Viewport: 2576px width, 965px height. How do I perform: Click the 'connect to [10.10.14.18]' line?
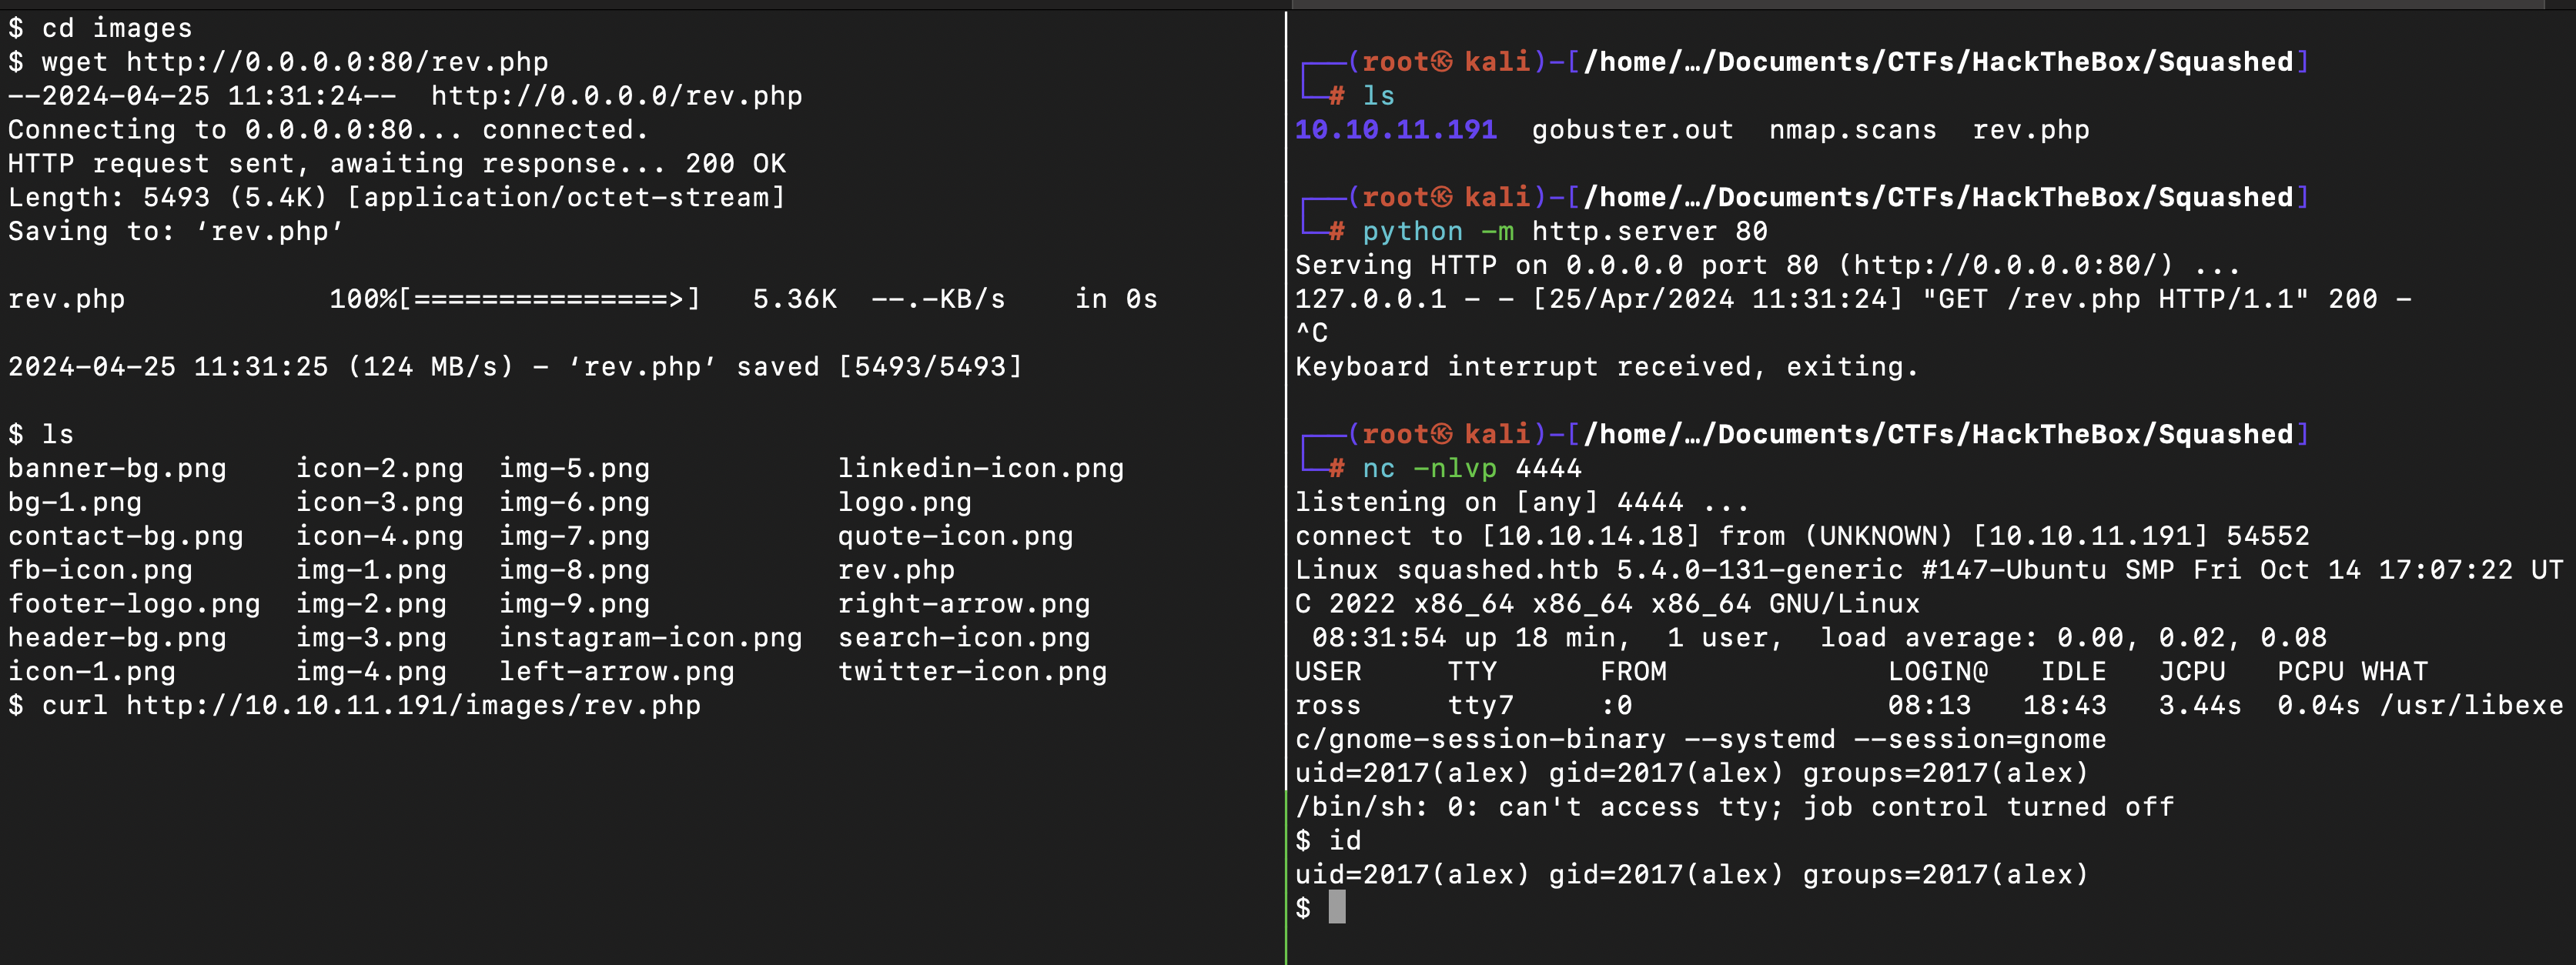pos(1802,537)
